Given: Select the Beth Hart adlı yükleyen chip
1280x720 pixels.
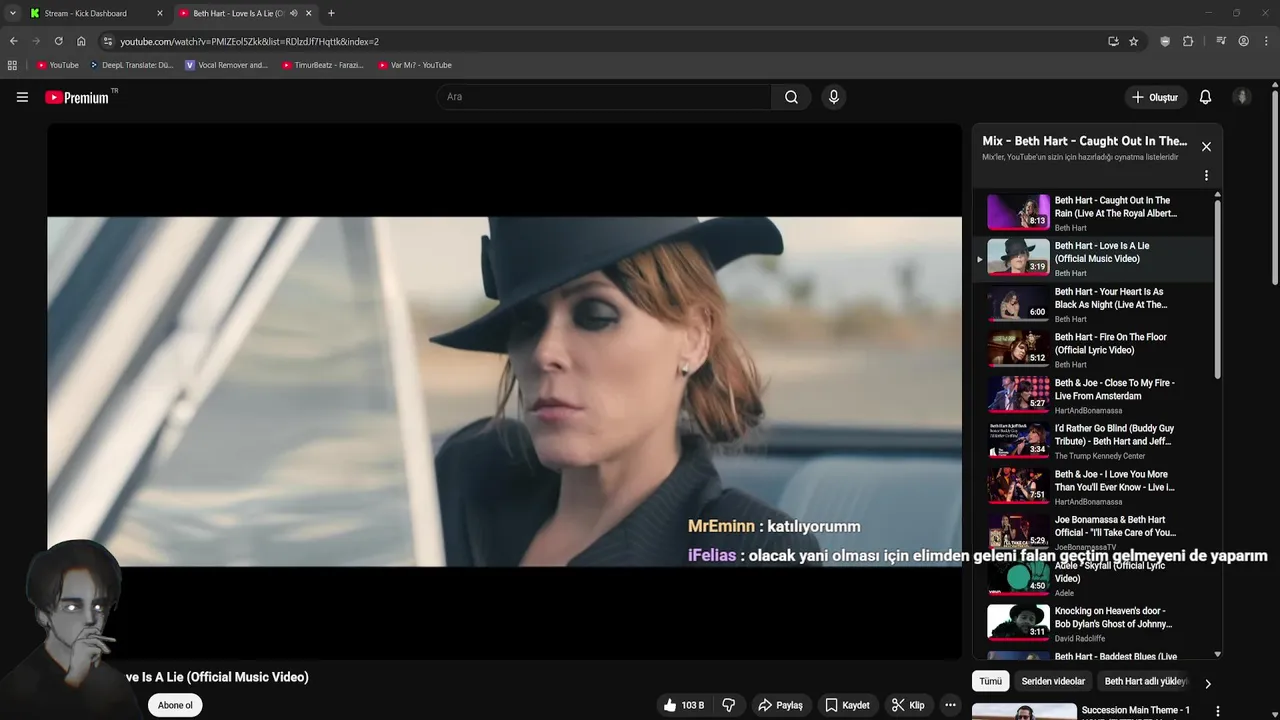Looking at the screenshot, I should point(1146,681).
